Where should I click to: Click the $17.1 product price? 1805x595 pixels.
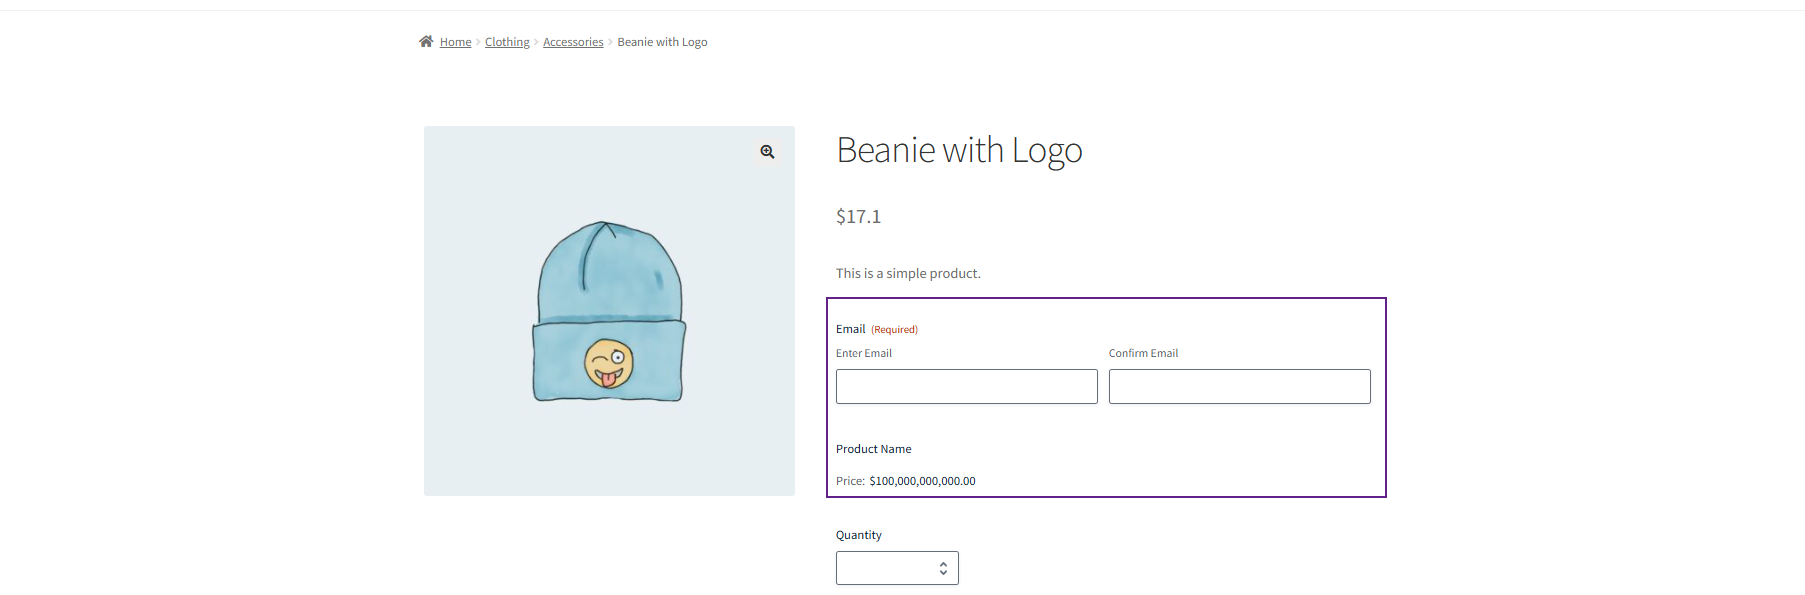pyautogui.click(x=858, y=217)
